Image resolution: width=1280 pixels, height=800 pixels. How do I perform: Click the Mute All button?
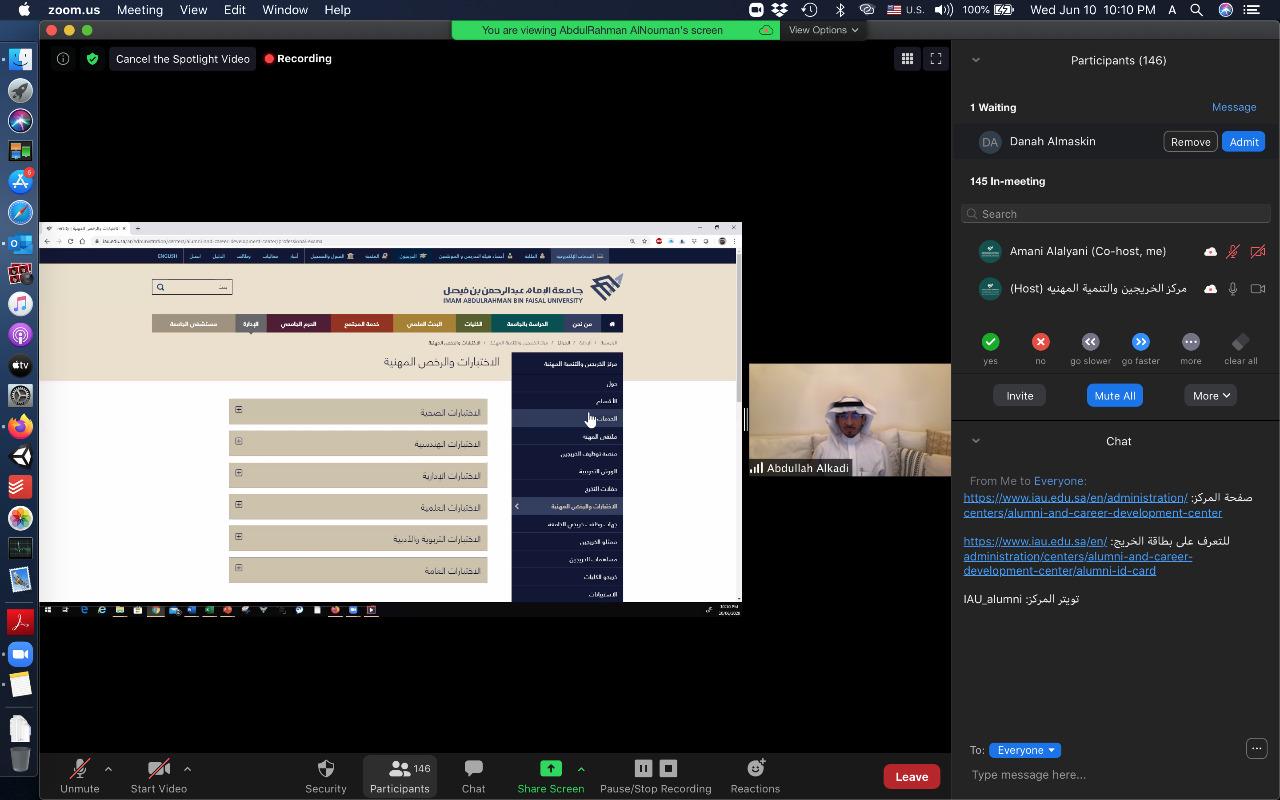(x=1114, y=396)
